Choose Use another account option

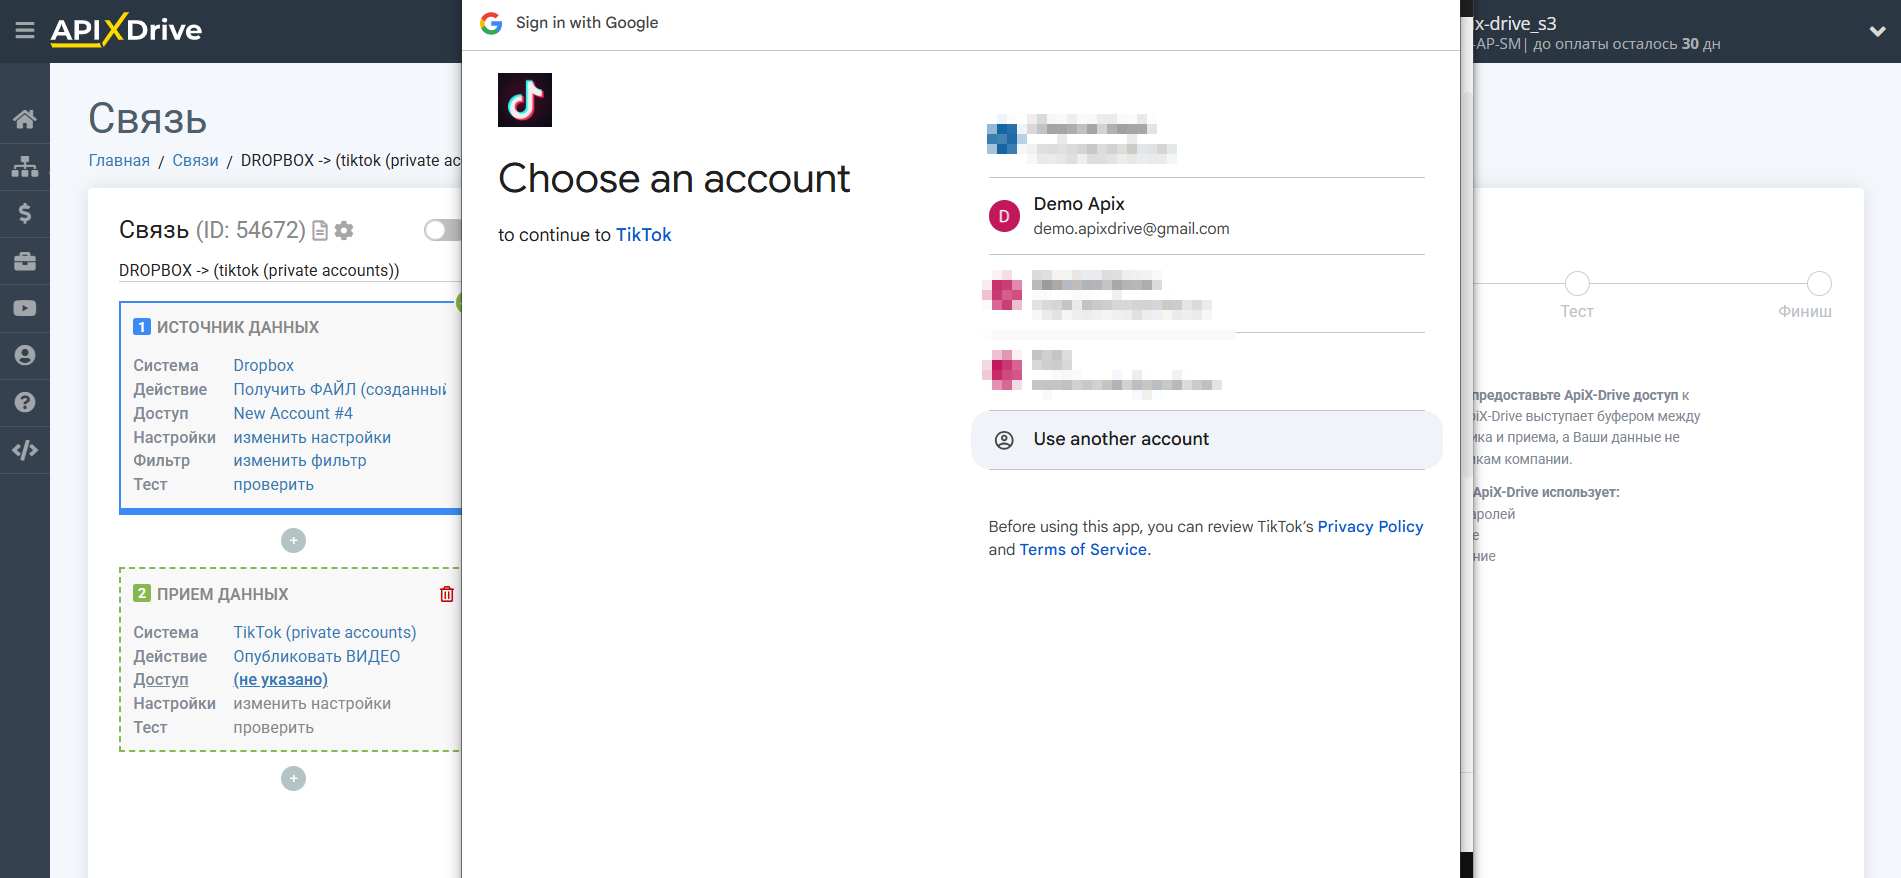(x=1206, y=439)
